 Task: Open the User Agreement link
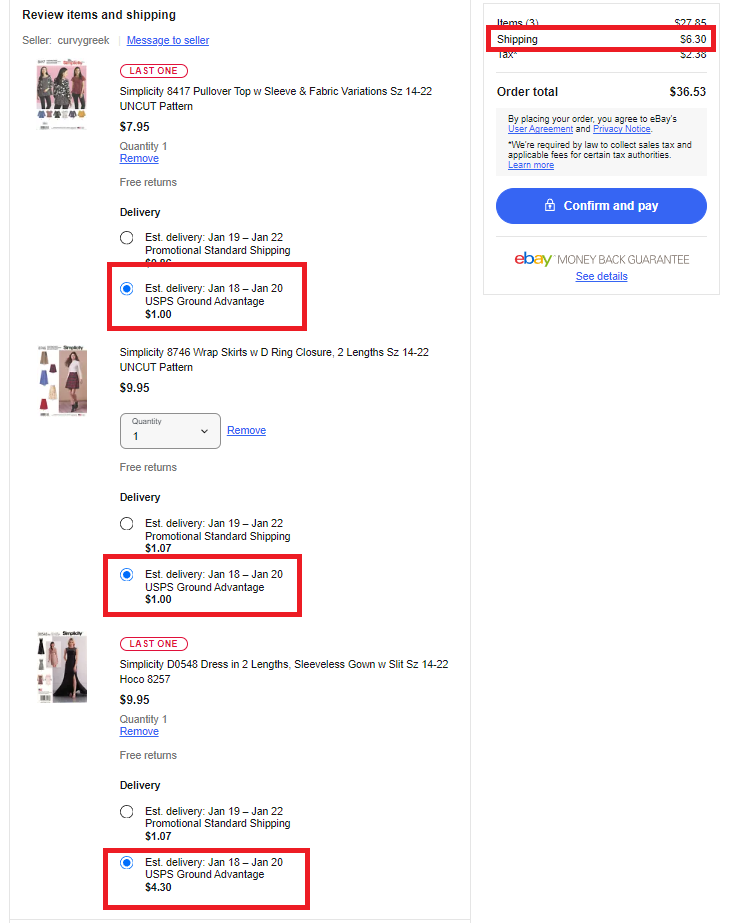tap(540, 129)
